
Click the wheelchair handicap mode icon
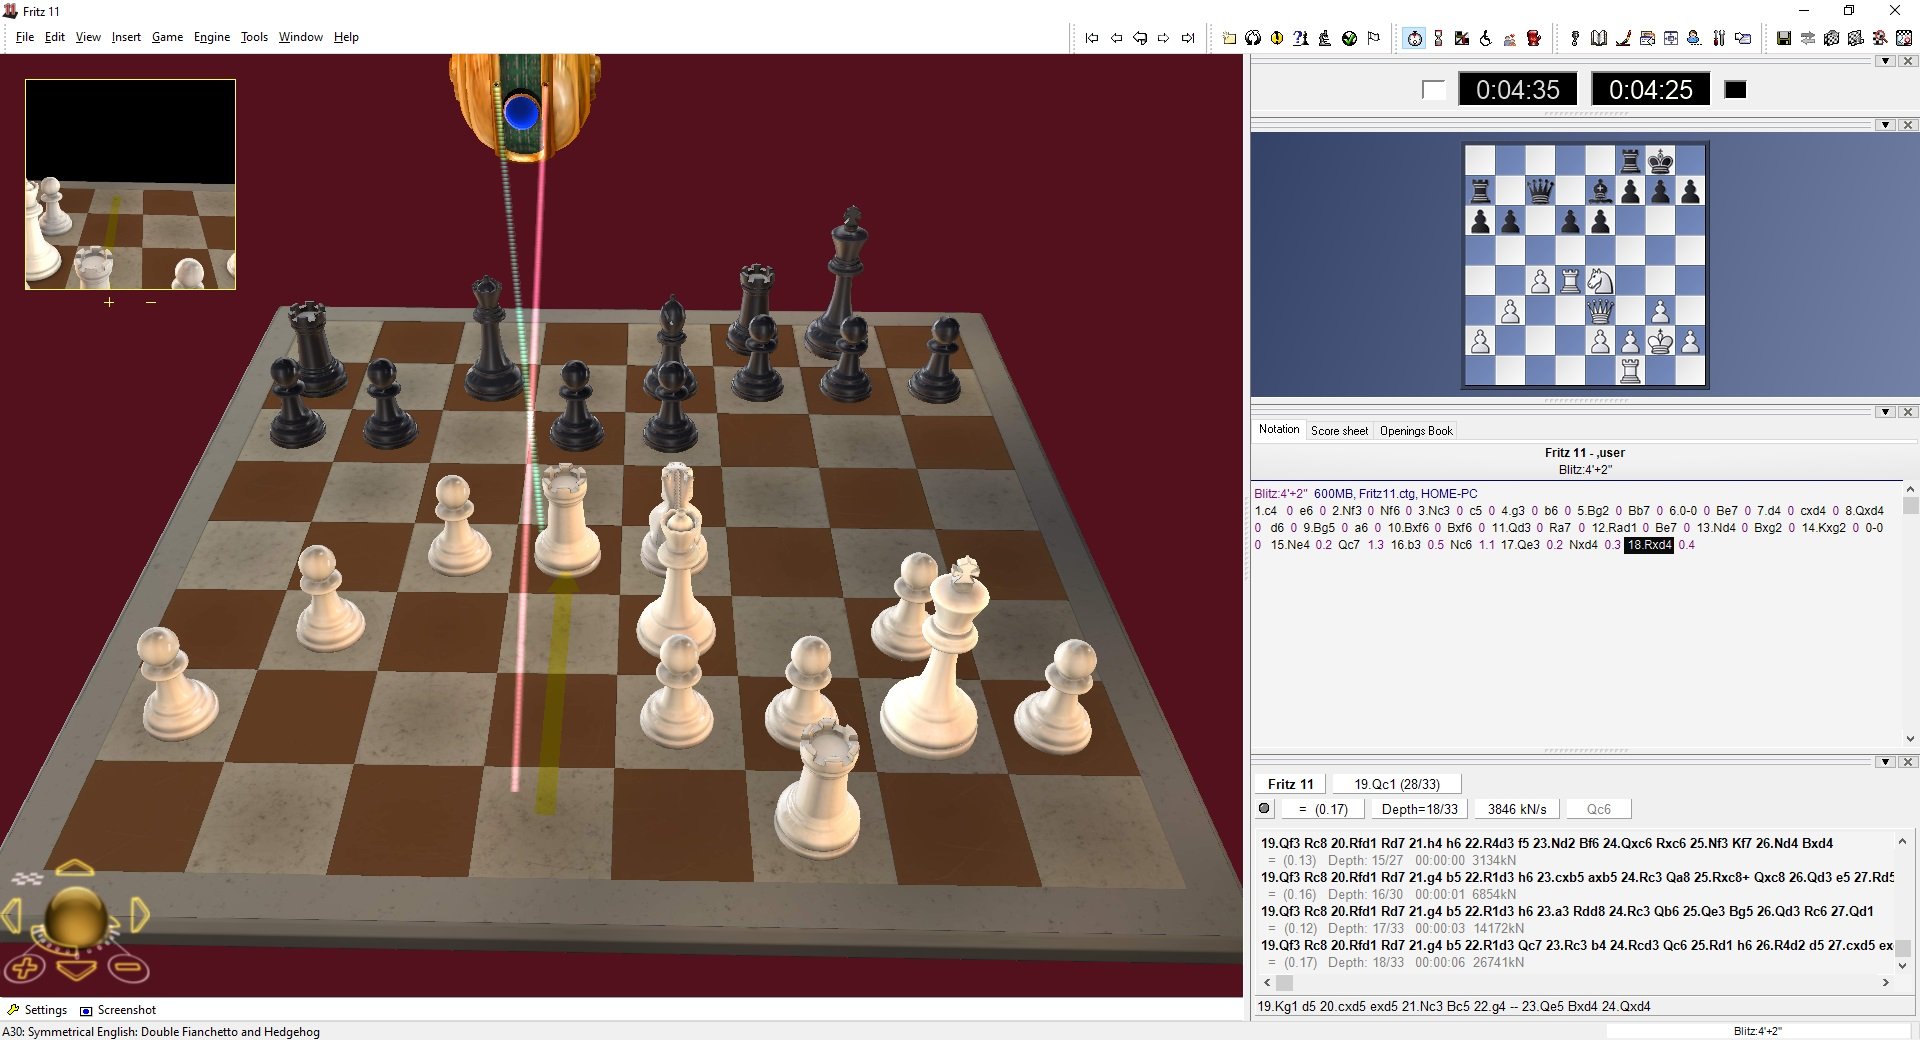point(1486,38)
